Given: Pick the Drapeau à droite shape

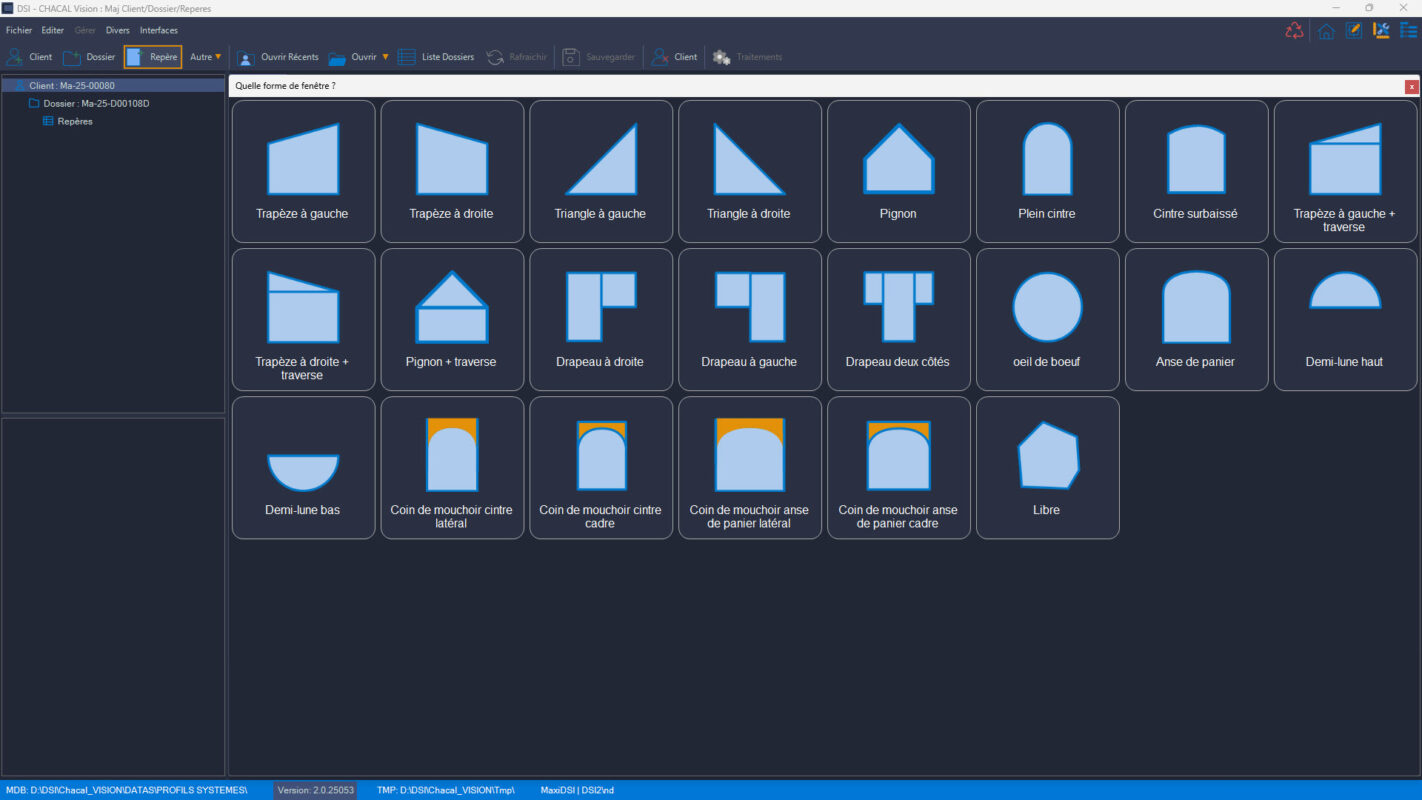Looking at the screenshot, I should (x=601, y=319).
